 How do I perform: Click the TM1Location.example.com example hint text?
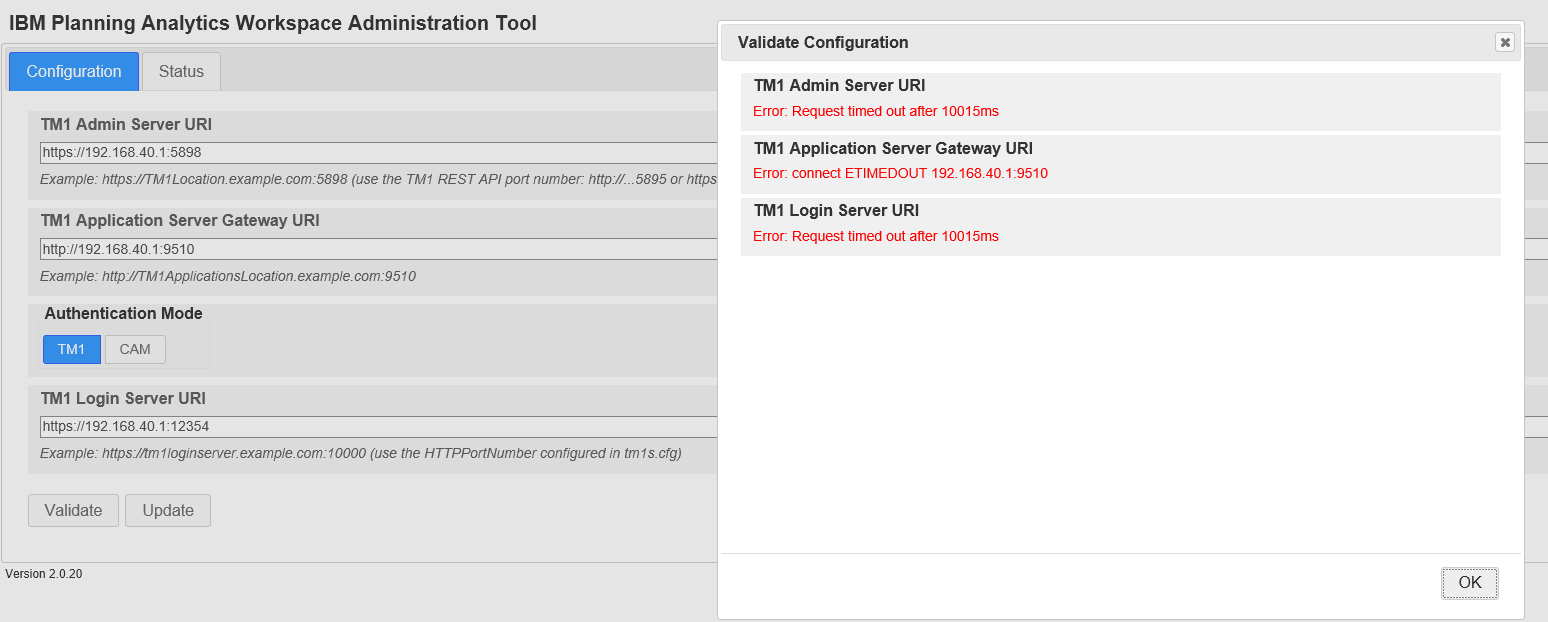click(x=379, y=180)
